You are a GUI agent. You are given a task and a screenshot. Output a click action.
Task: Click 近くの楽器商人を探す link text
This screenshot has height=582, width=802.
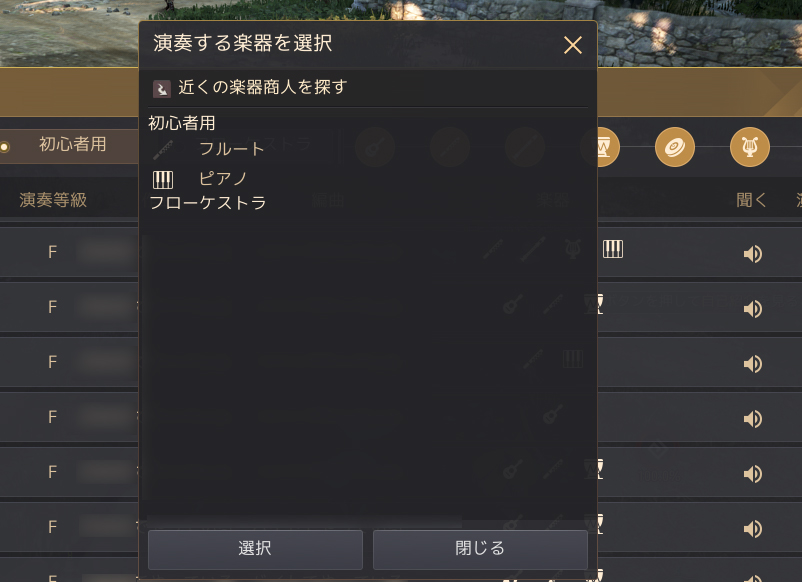click(x=262, y=87)
